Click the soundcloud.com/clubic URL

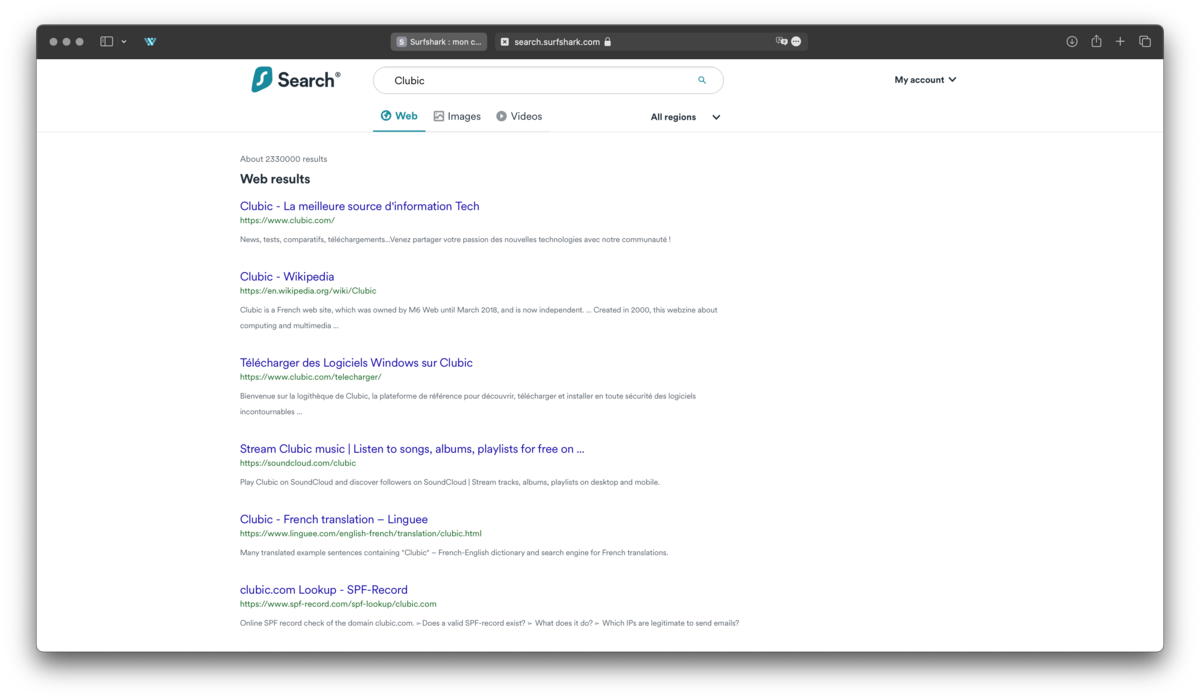point(298,463)
